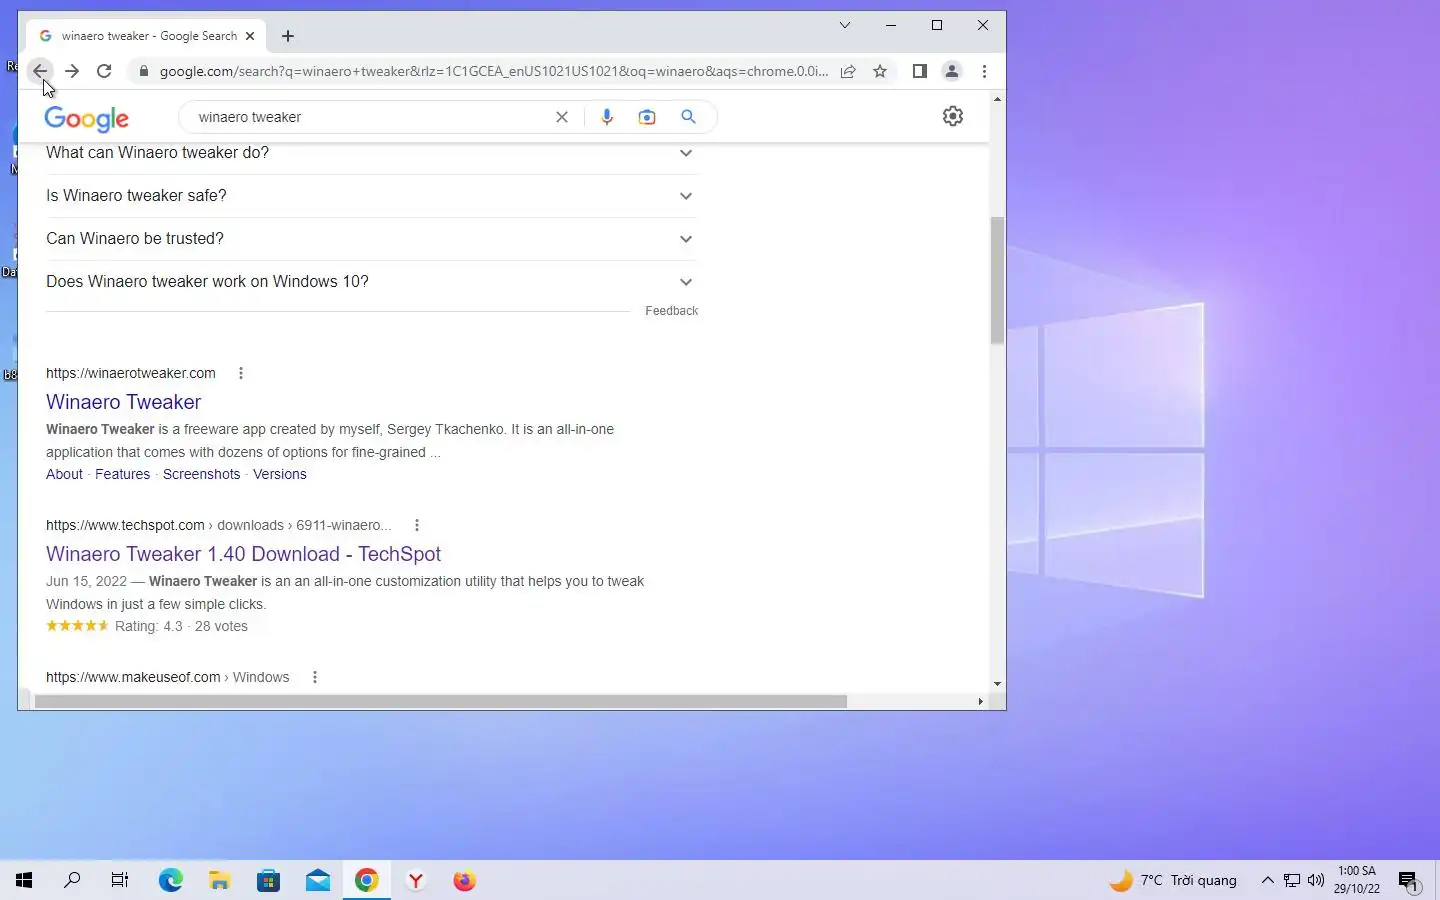Open result options next to techspot.com

click(417, 525)
